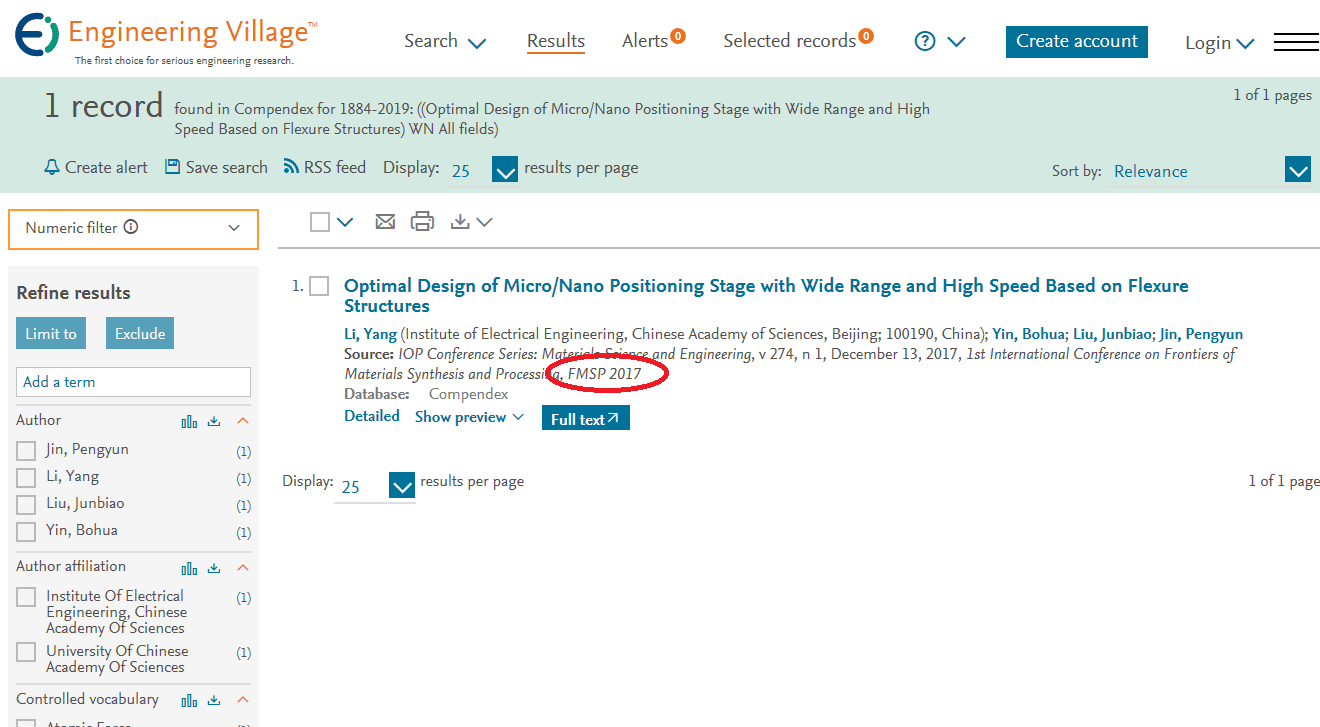This screenshot has width=1320, height=727.
Task: Collapse the Author affiliation facet section
Action: tap(242, 568)
